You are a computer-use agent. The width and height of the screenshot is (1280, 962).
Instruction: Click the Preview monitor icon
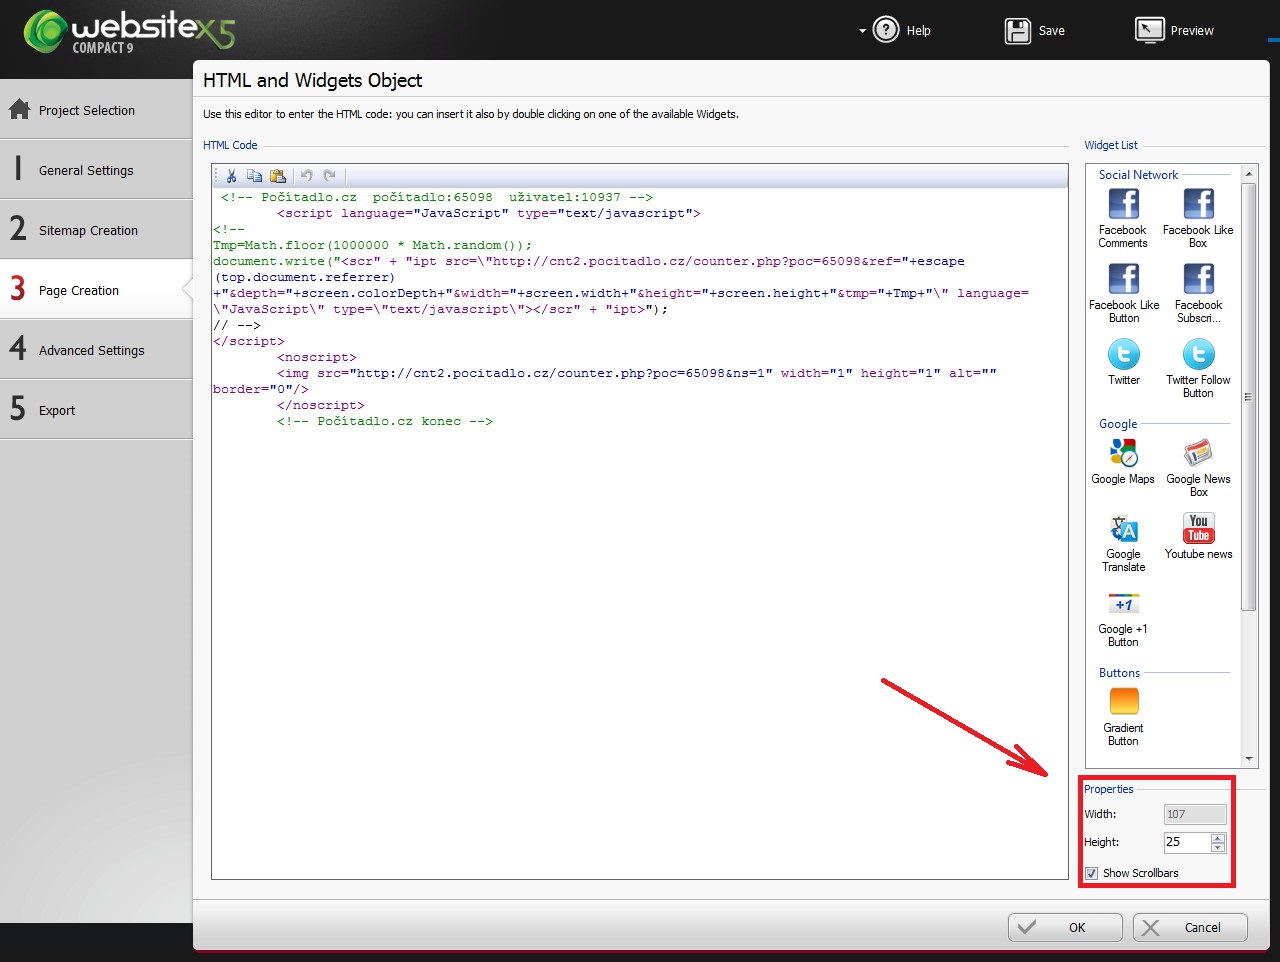pyautogui.click(x=1150, y=30)
